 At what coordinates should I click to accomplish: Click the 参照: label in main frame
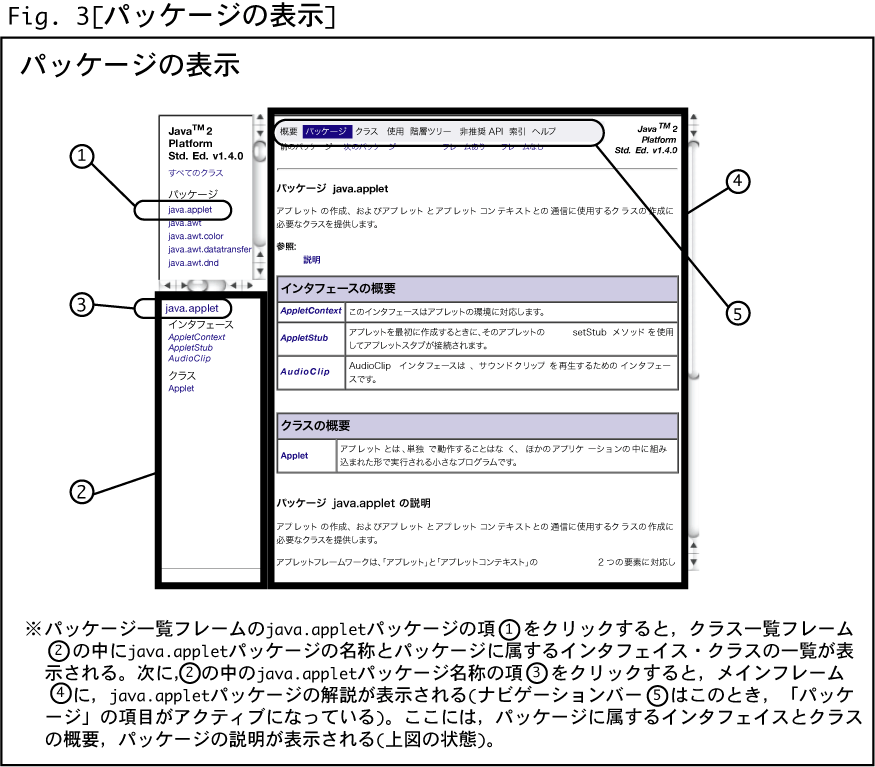pos(286,246)
